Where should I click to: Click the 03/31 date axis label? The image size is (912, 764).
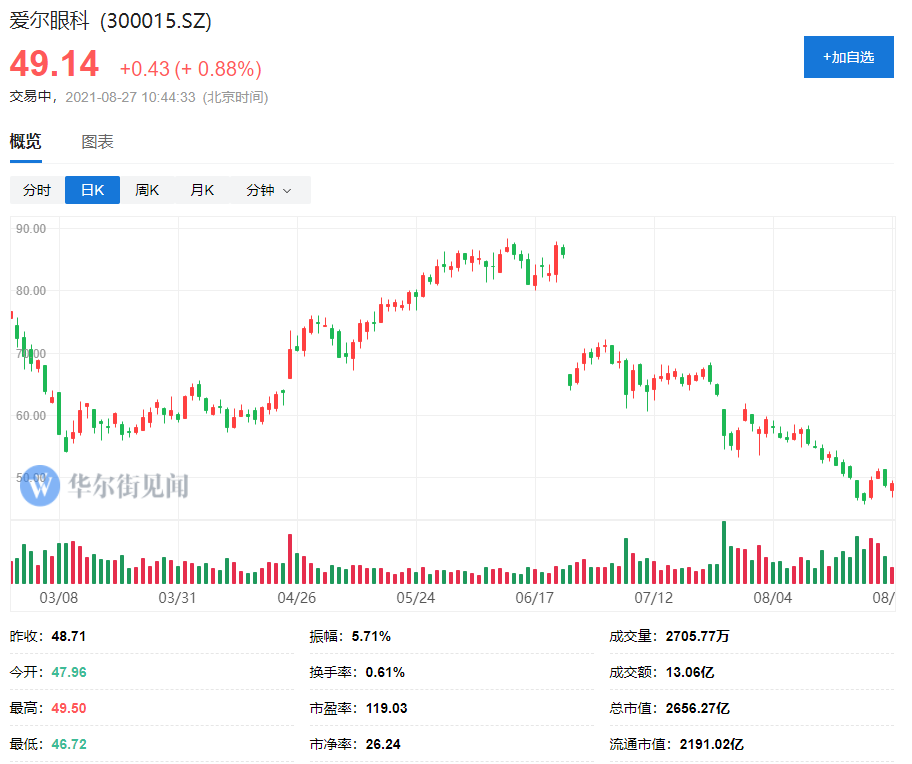pos(177,598)
